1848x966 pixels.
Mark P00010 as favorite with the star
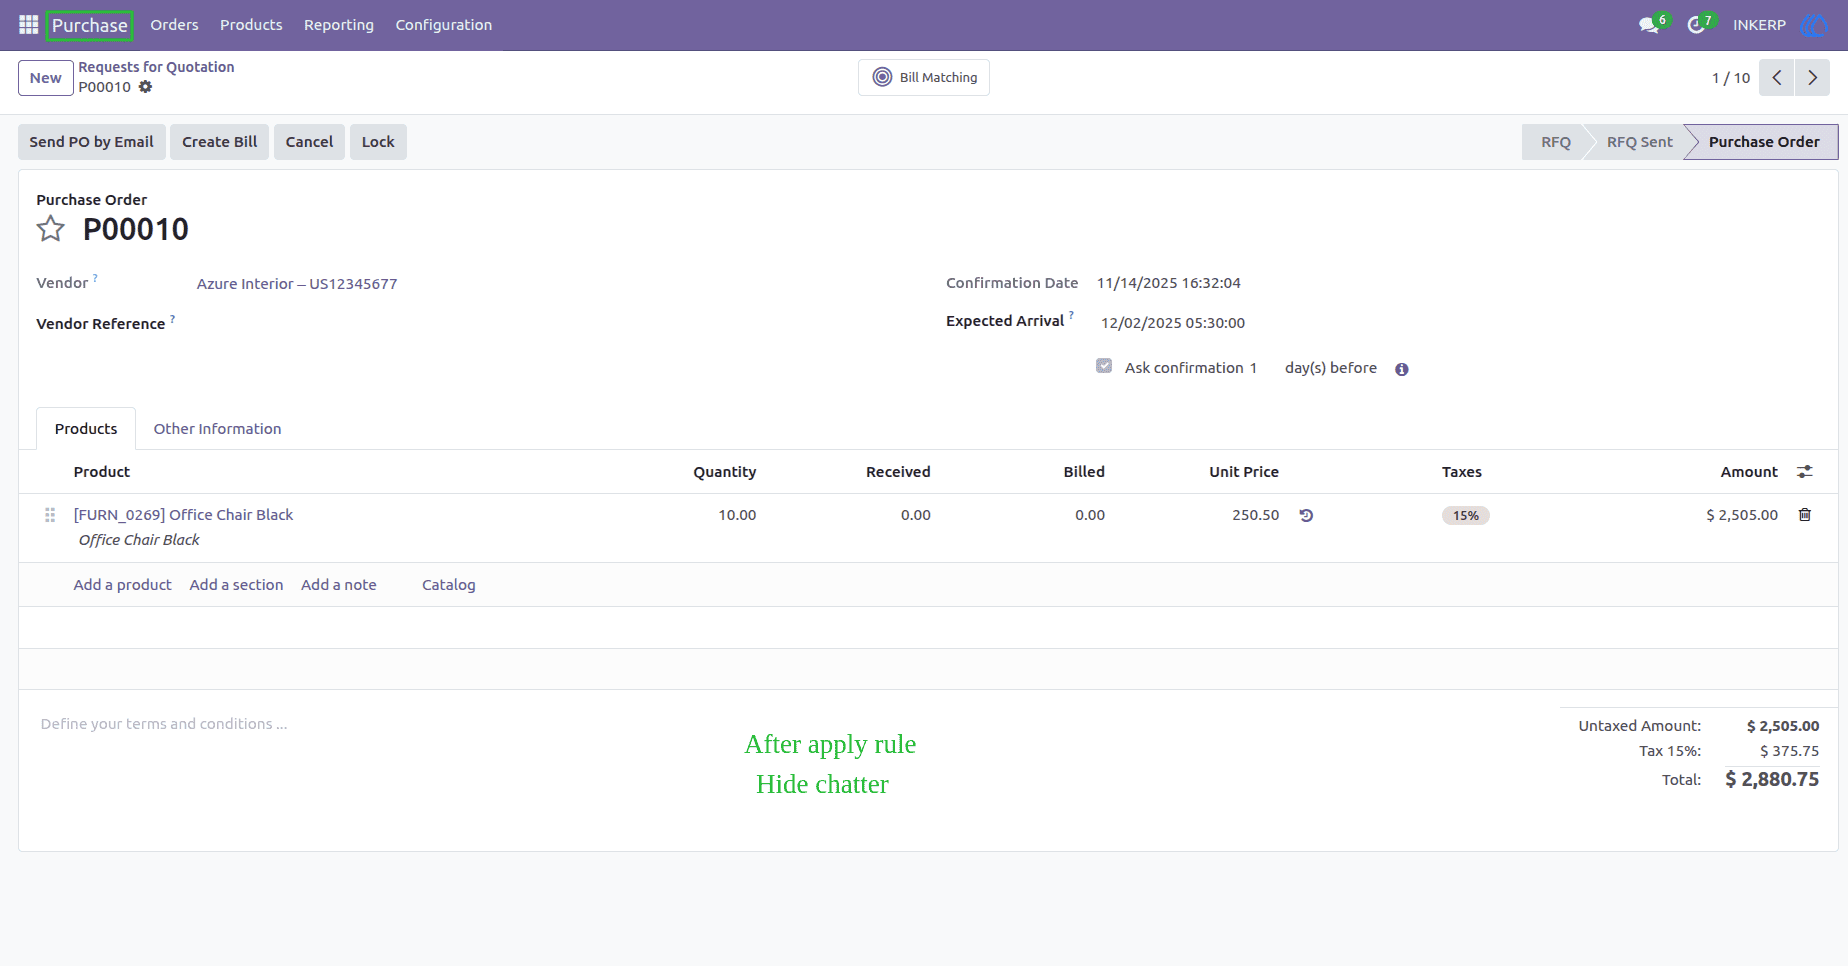(51, 229)
